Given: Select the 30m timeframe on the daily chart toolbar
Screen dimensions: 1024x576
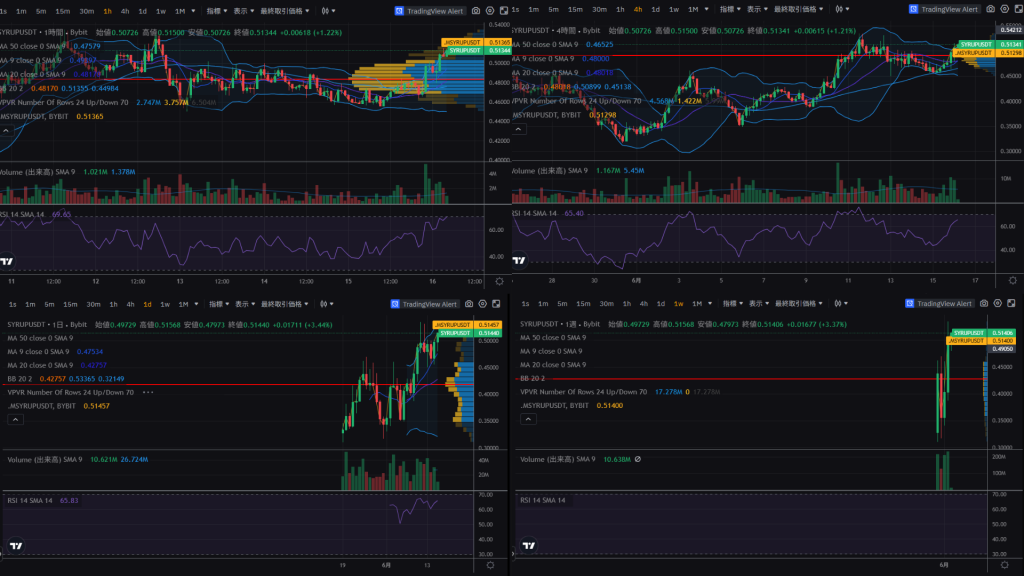Looking at the screenshot, I should pyautogui.click(x=93, y=304).
